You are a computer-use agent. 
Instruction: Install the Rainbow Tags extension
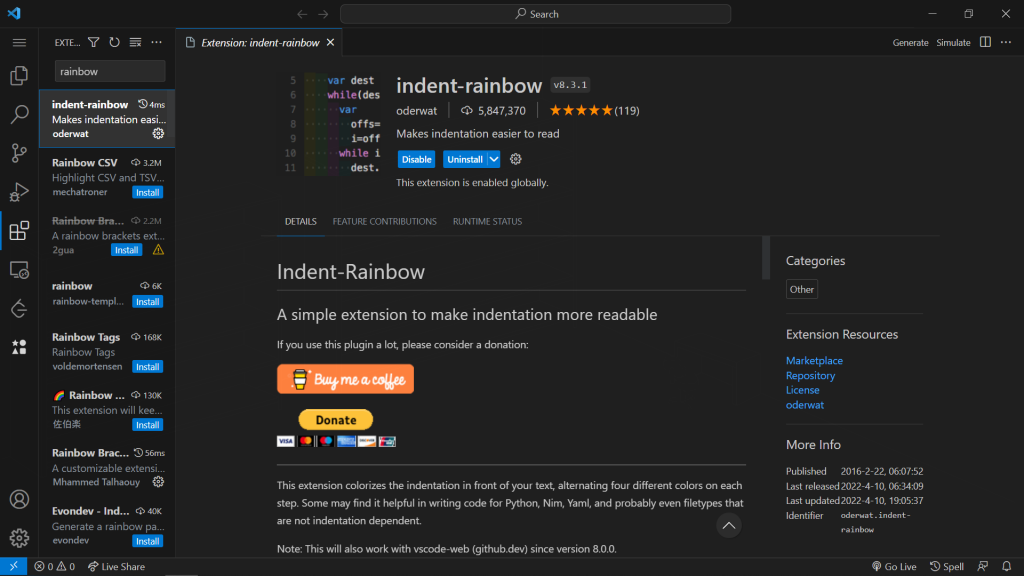coord(148,367)
